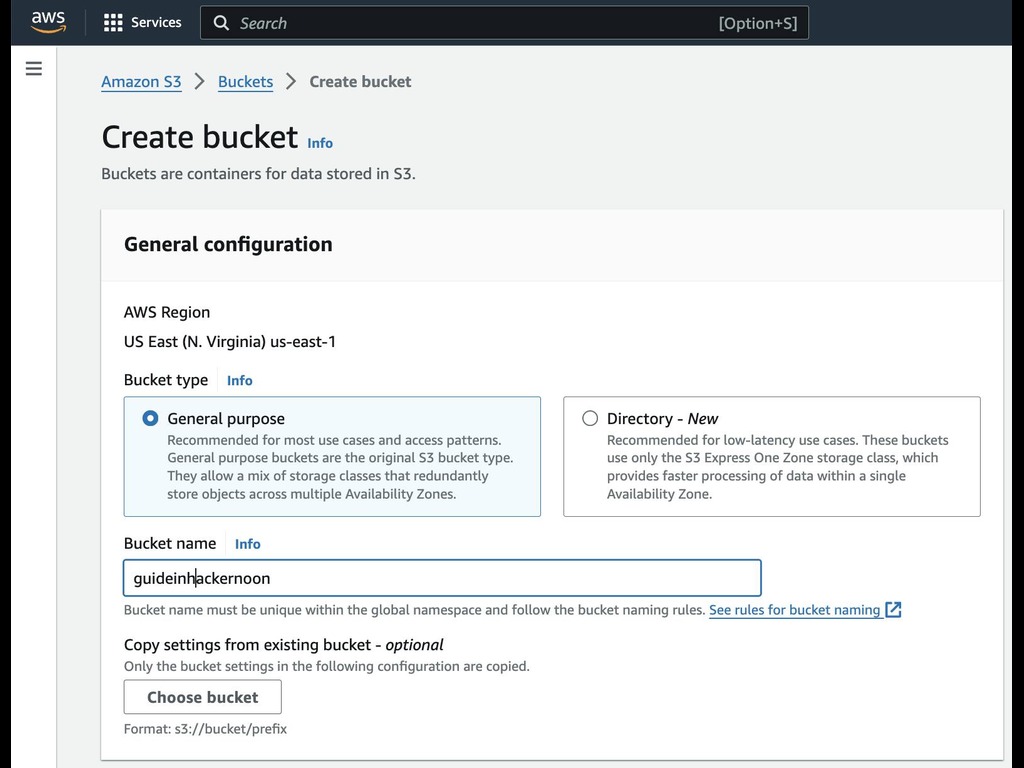Go to Amazon S3 breadcrumb

point(141,82)
